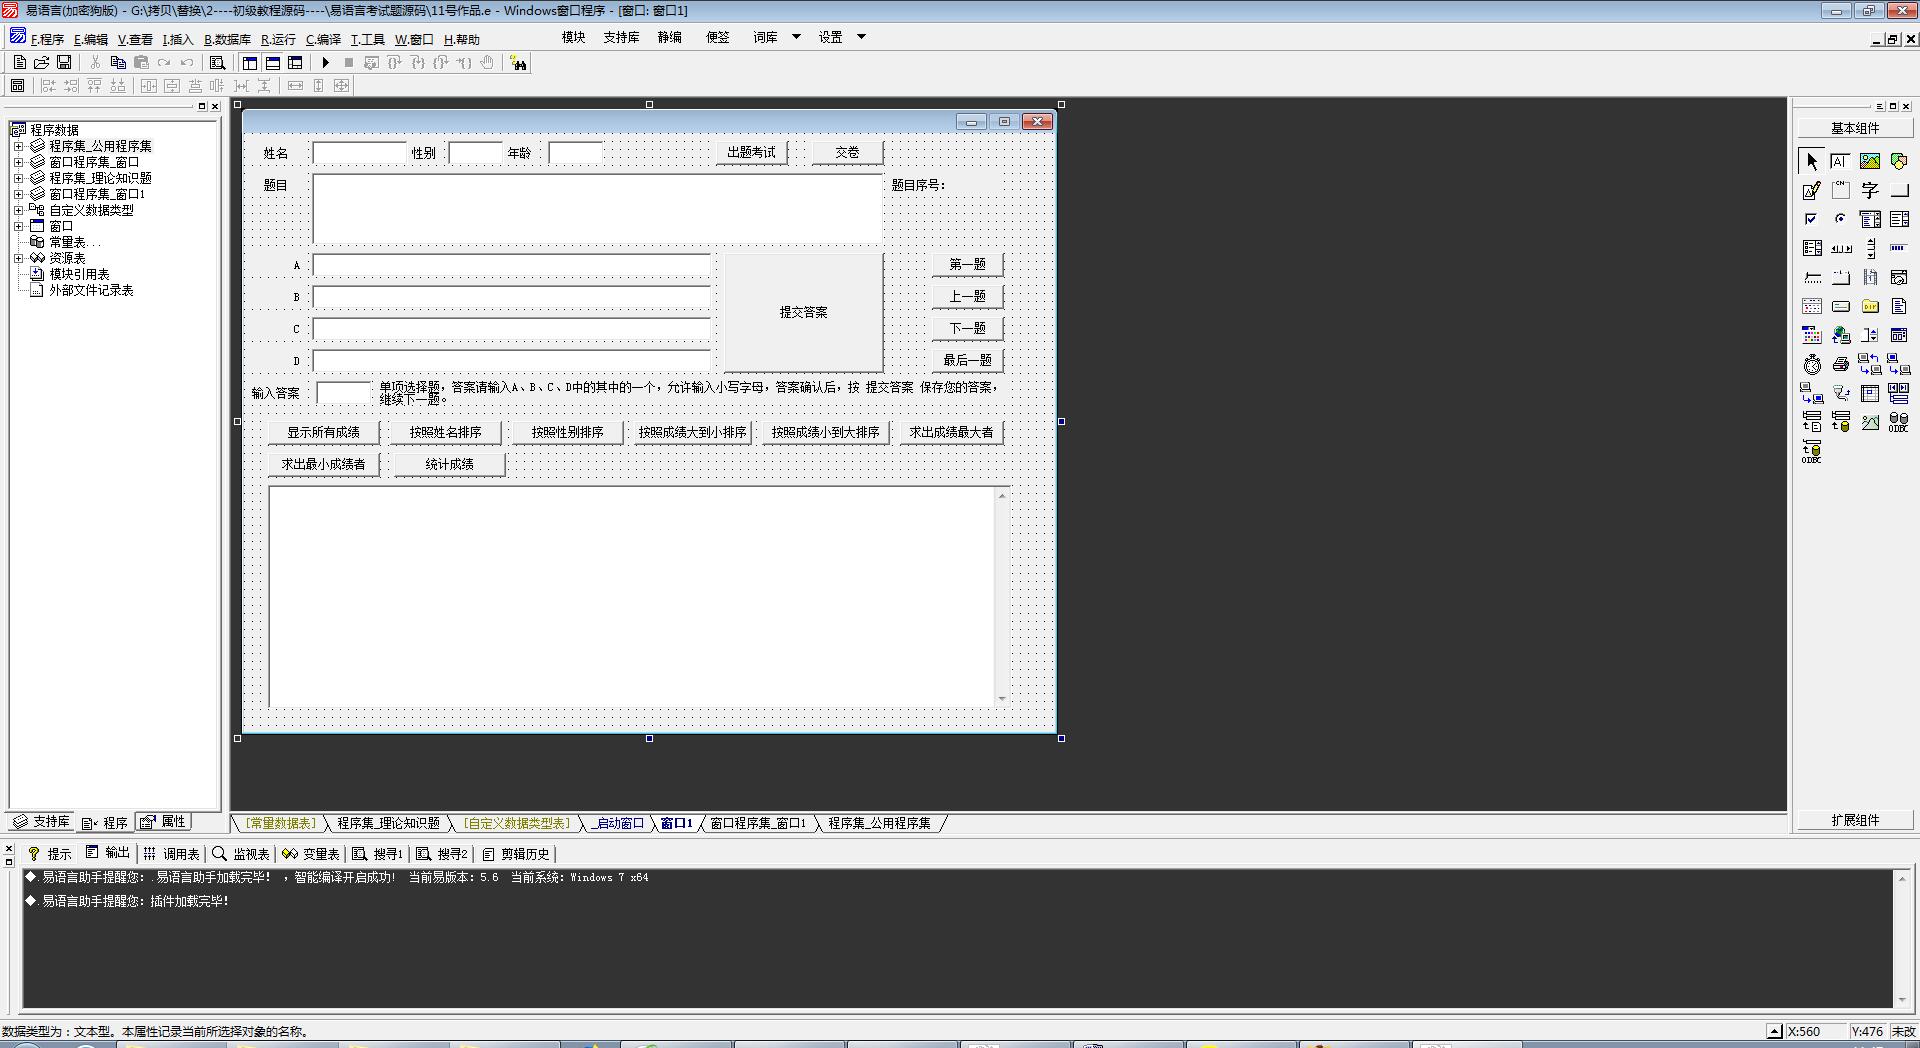Open the dropdown arrow next to 设置
The width and height of the screenshot is (1920, 1048).
861,37
